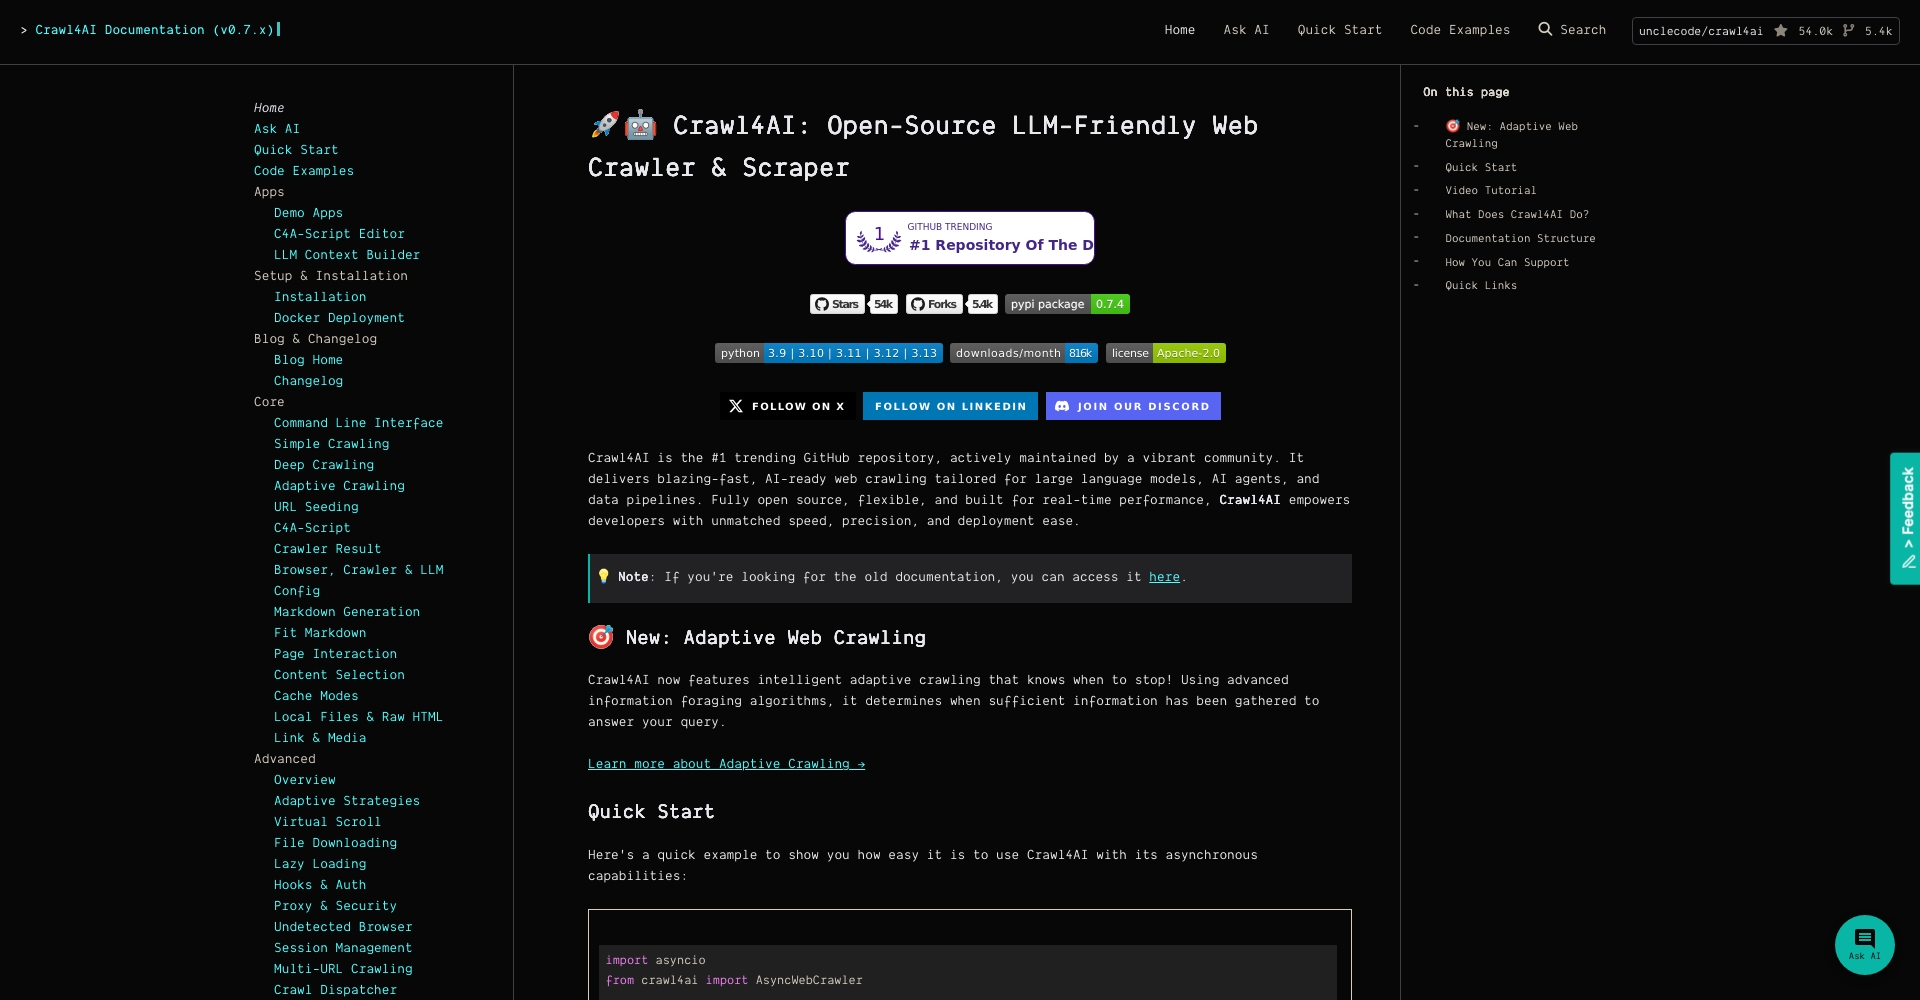Click Join Our Discord button

[1133, 406]
